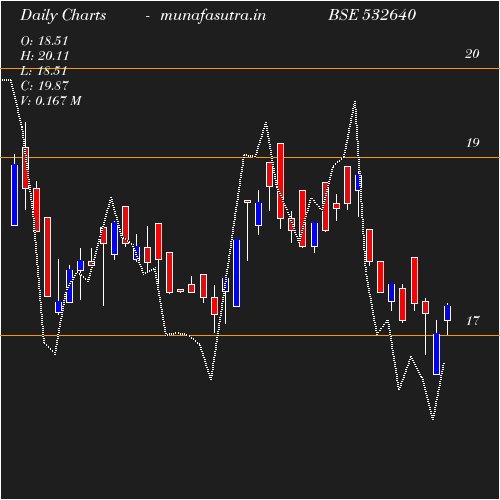Viewport: 500px width, 500px height.
Task: Click the close price 'C: 19.87'
Action: tap(45, 86)
